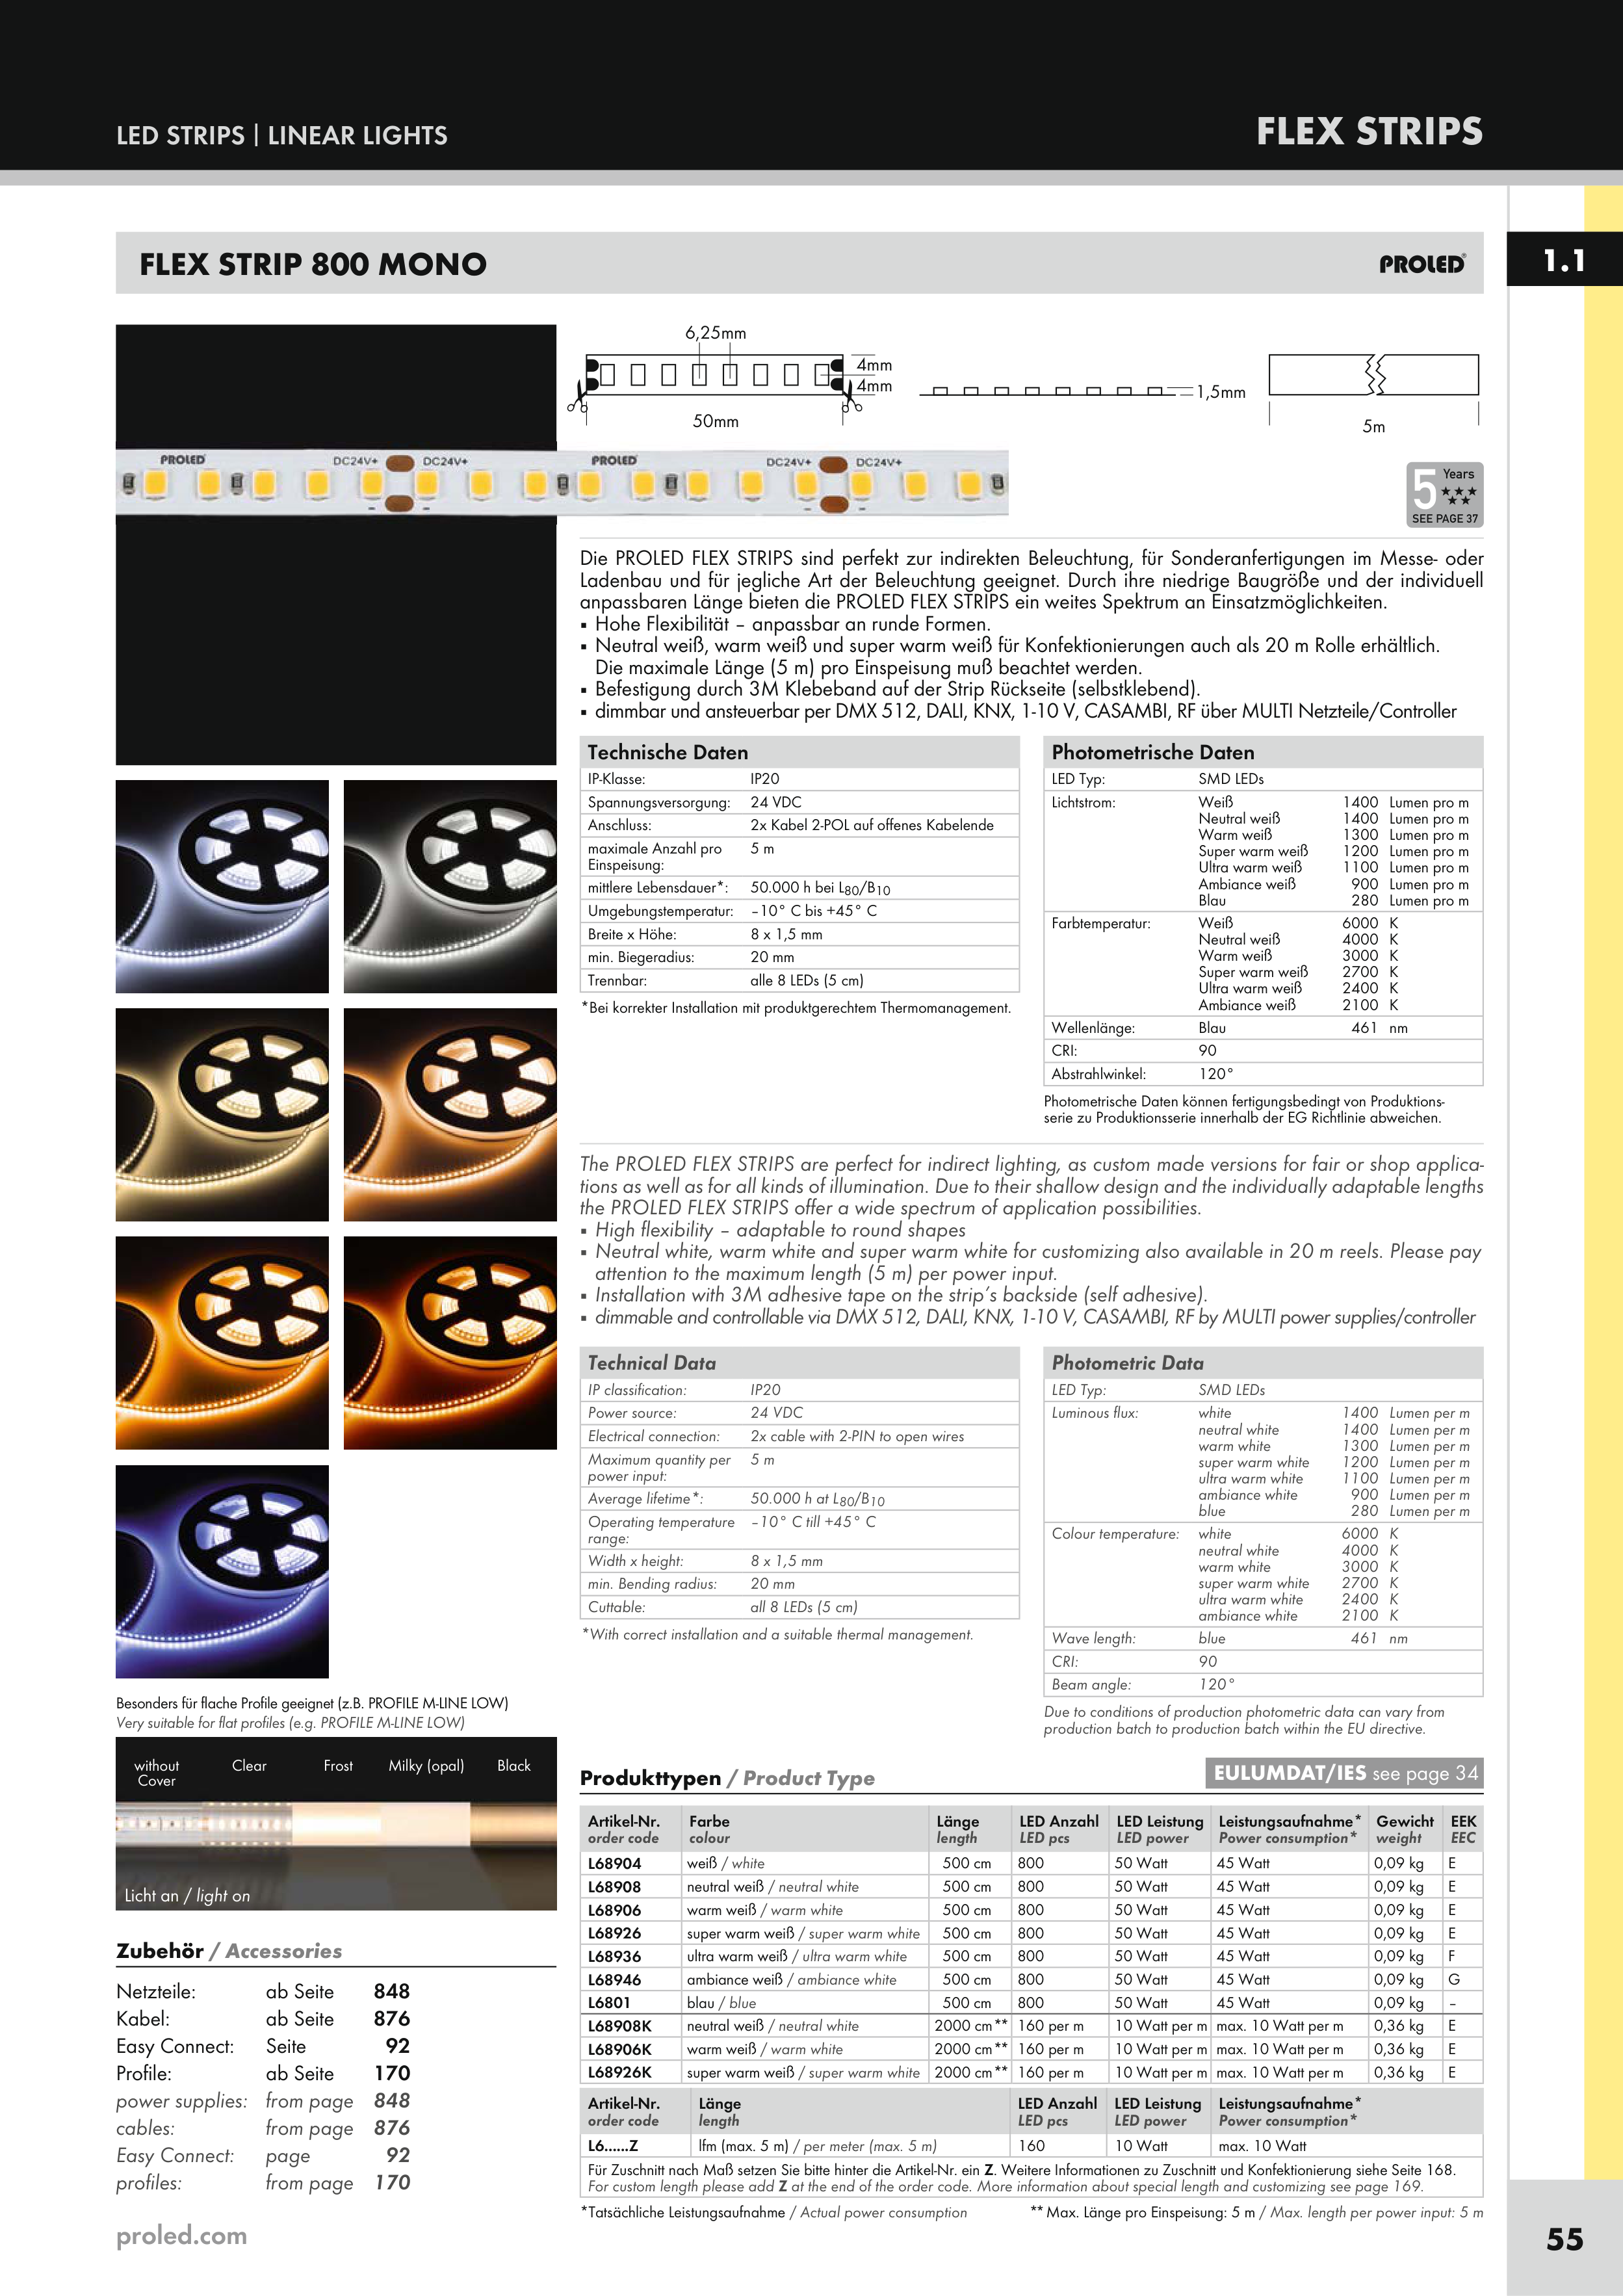1623x2296 pixels.
Task: Click the 1.1 section tab marker
Action: pos(1563,261)
